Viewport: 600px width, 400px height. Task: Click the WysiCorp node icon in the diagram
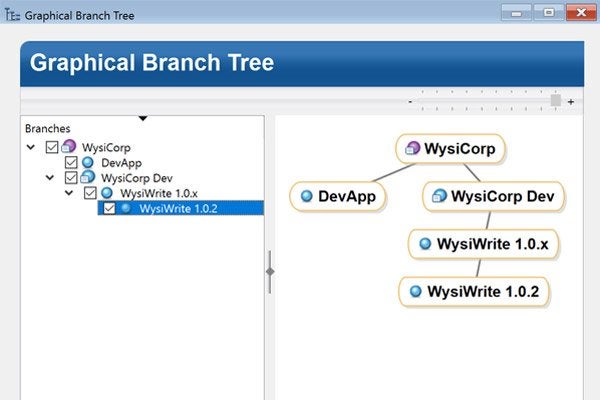click(412, 148)
